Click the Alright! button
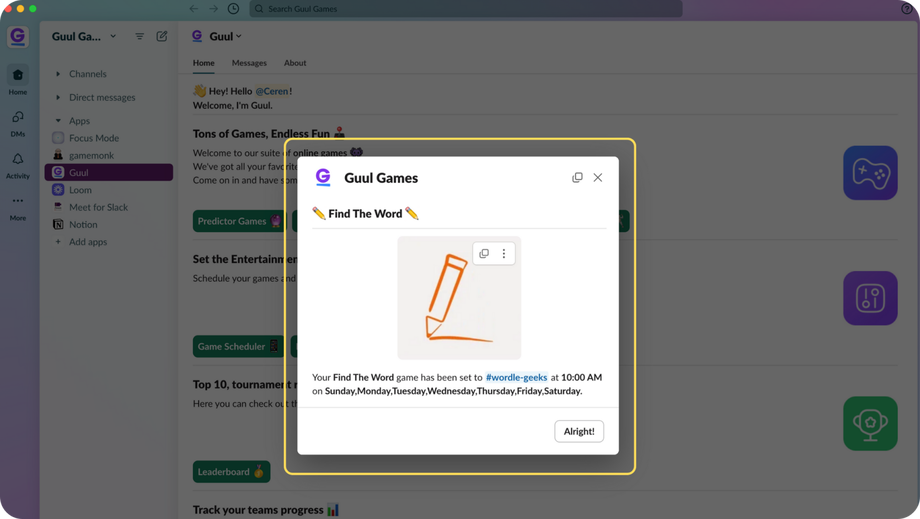The image size is (920, 519). point(579,431)
